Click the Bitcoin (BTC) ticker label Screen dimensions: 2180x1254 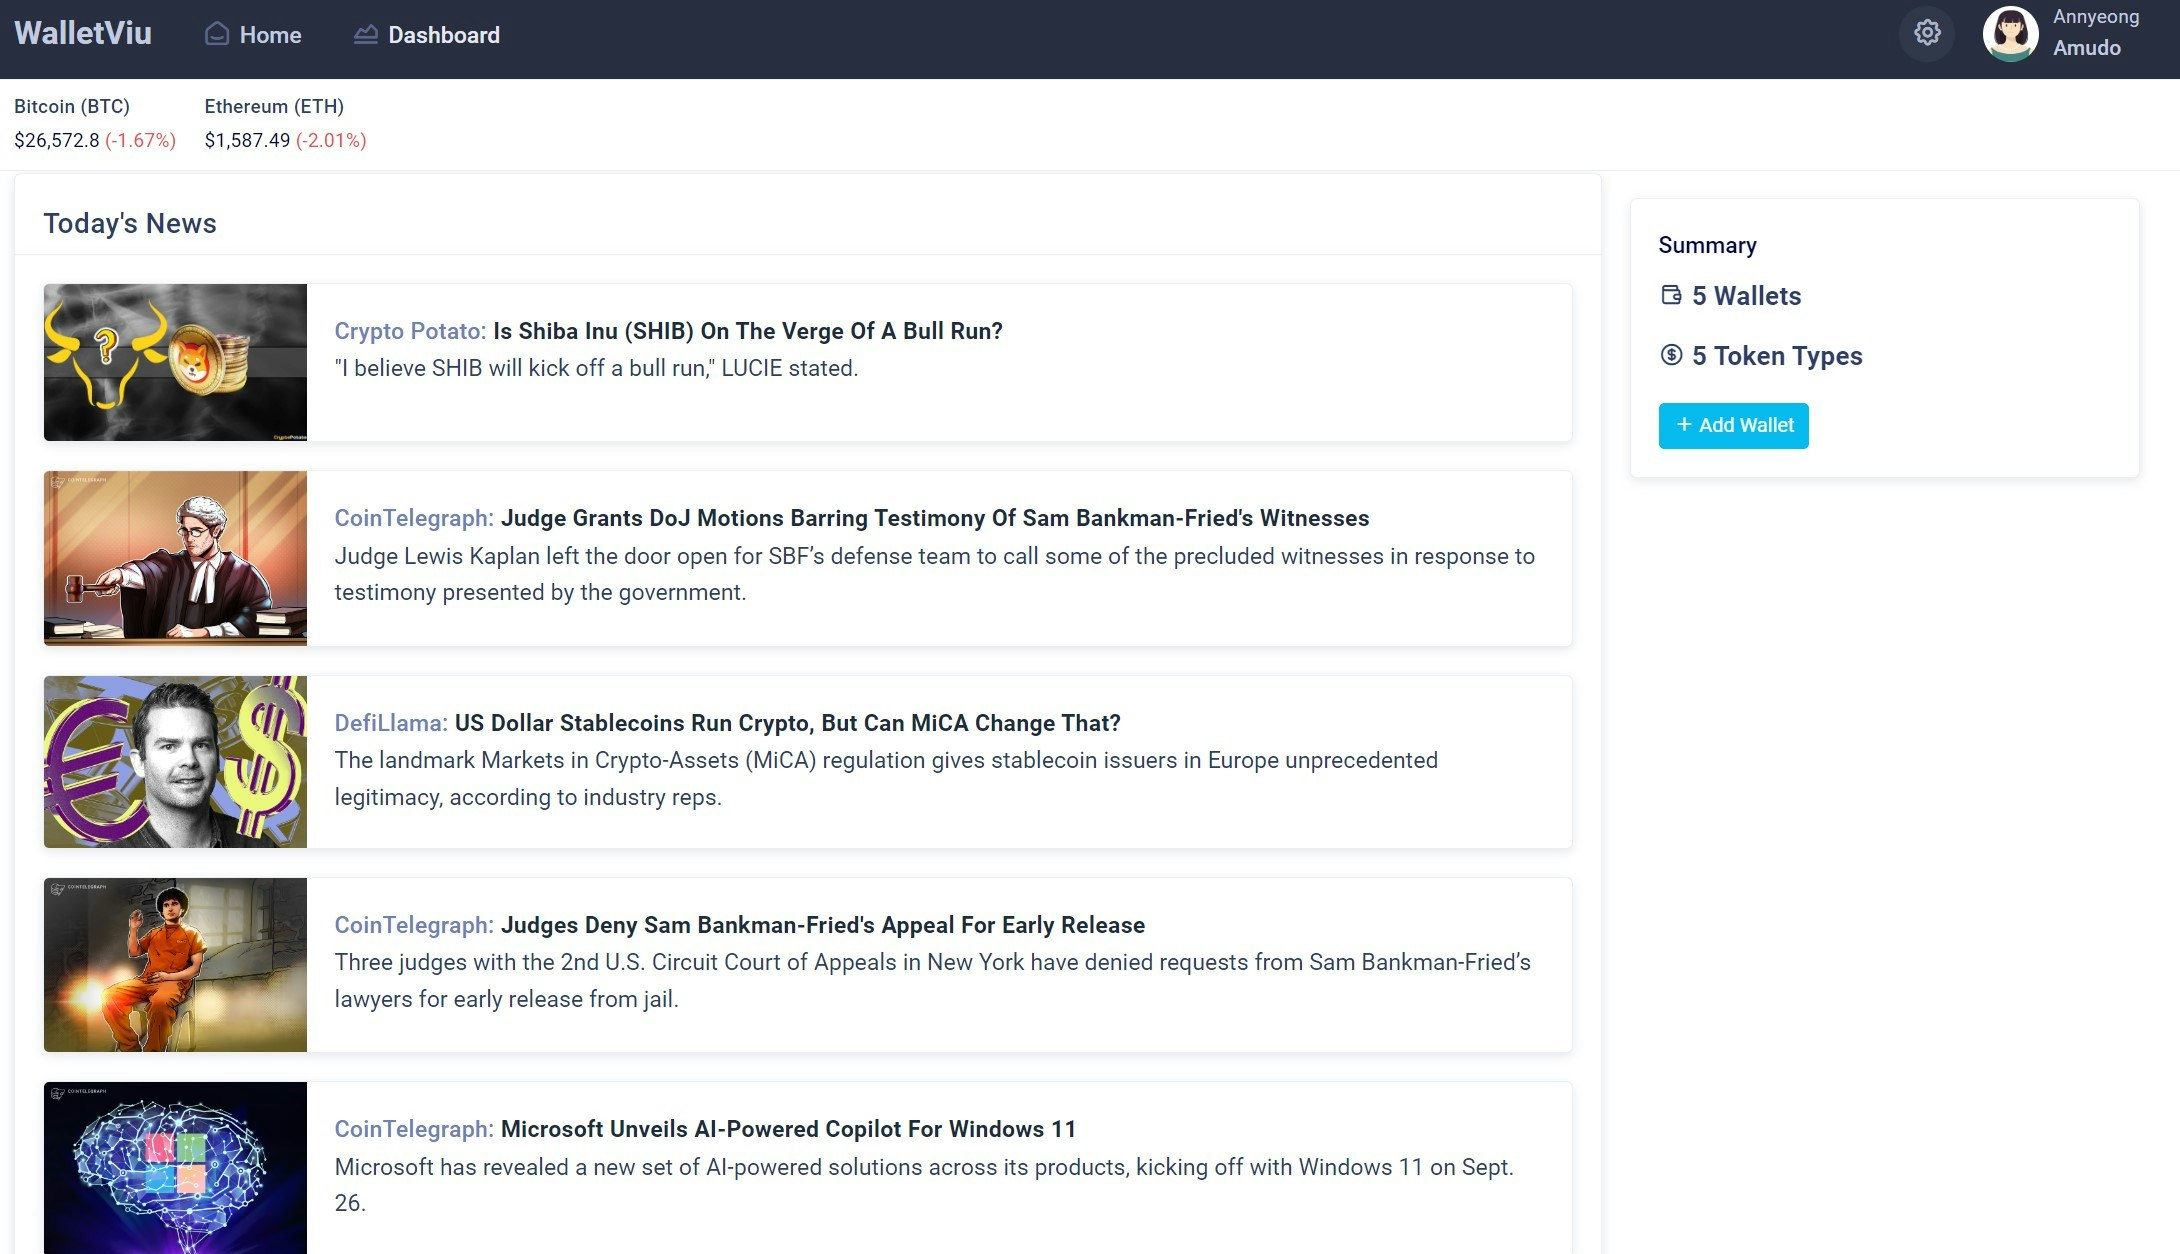tap(72, 106)
